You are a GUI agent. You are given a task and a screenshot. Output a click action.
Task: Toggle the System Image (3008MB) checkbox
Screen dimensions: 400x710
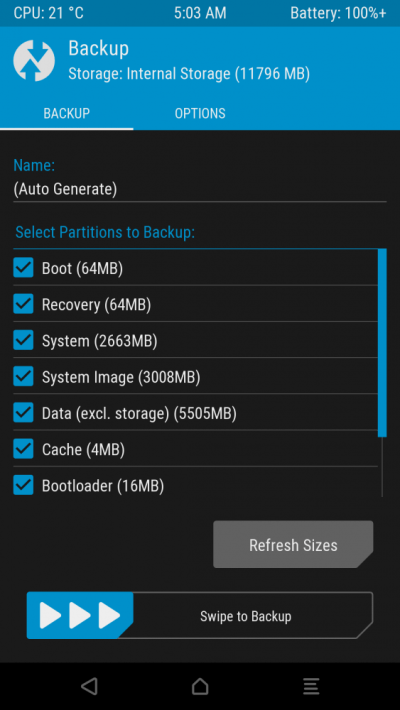[x=23, y=376]
